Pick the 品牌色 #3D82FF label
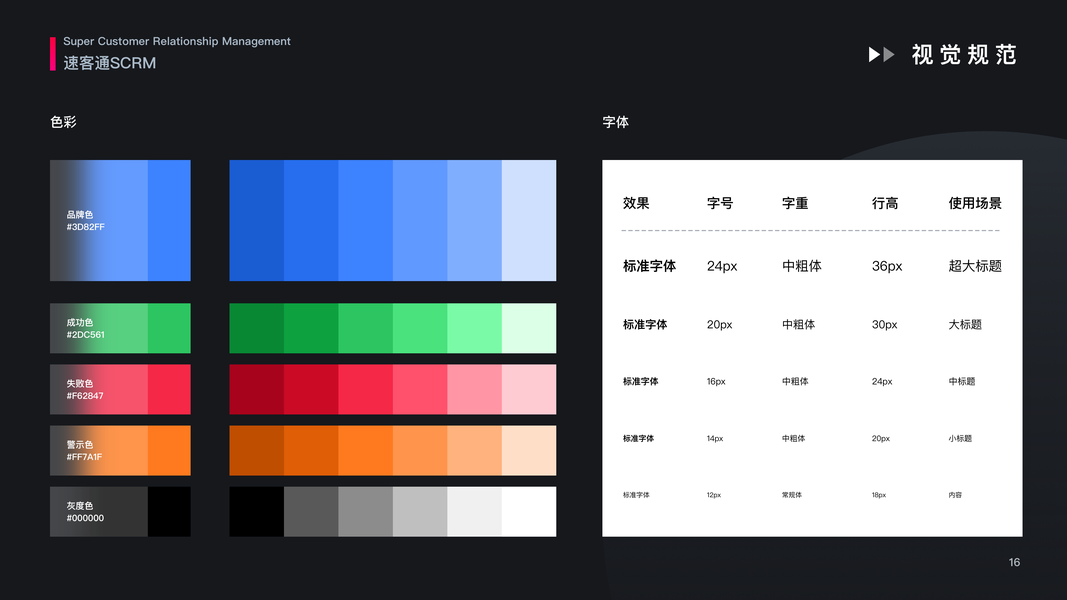 [x=86, y=220]
